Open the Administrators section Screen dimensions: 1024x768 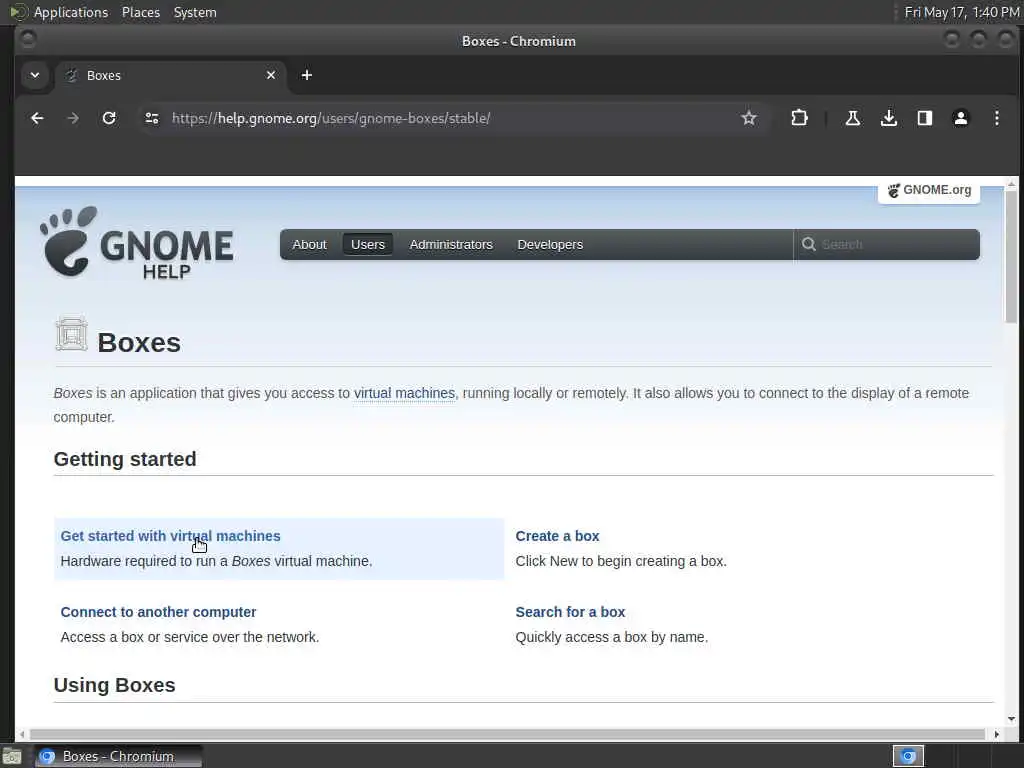pos(451,244)
